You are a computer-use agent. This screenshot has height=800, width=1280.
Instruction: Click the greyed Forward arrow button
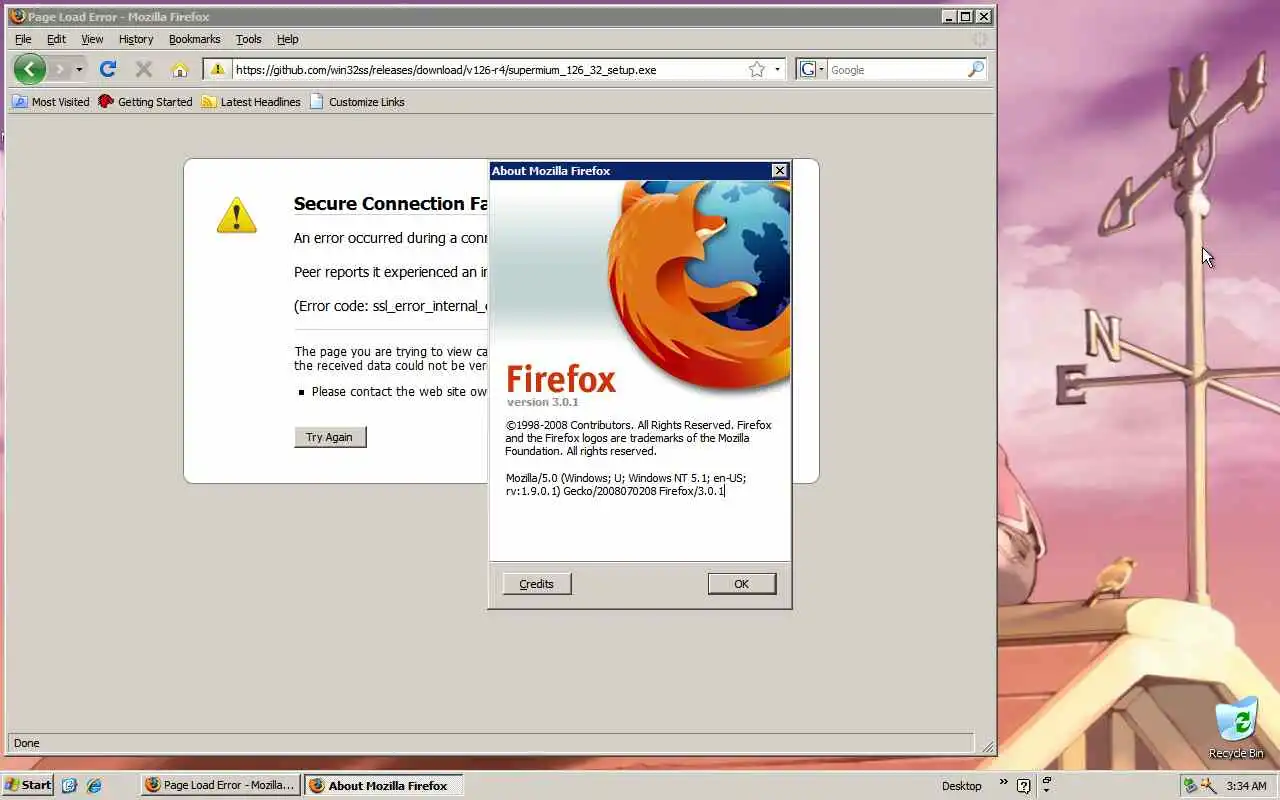pos(60,69)
